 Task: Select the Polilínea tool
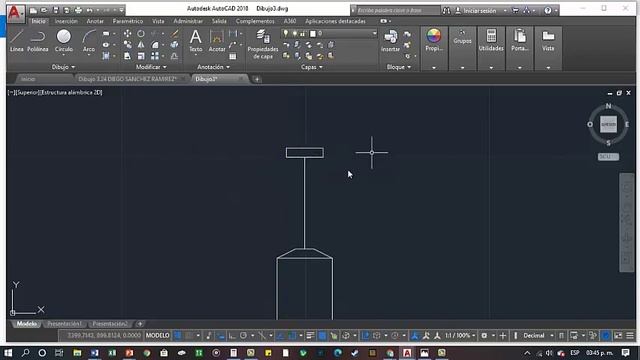38,41
